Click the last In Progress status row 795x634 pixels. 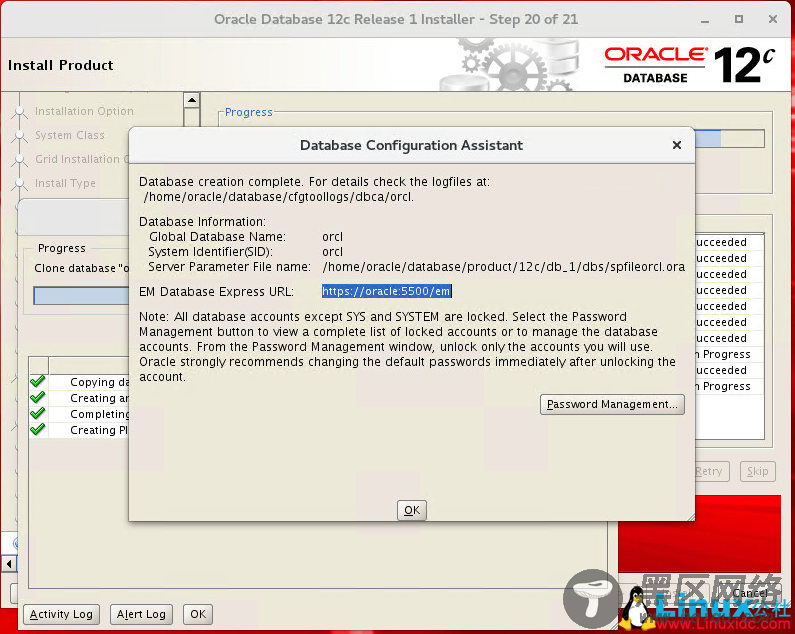tap(728, 386)
